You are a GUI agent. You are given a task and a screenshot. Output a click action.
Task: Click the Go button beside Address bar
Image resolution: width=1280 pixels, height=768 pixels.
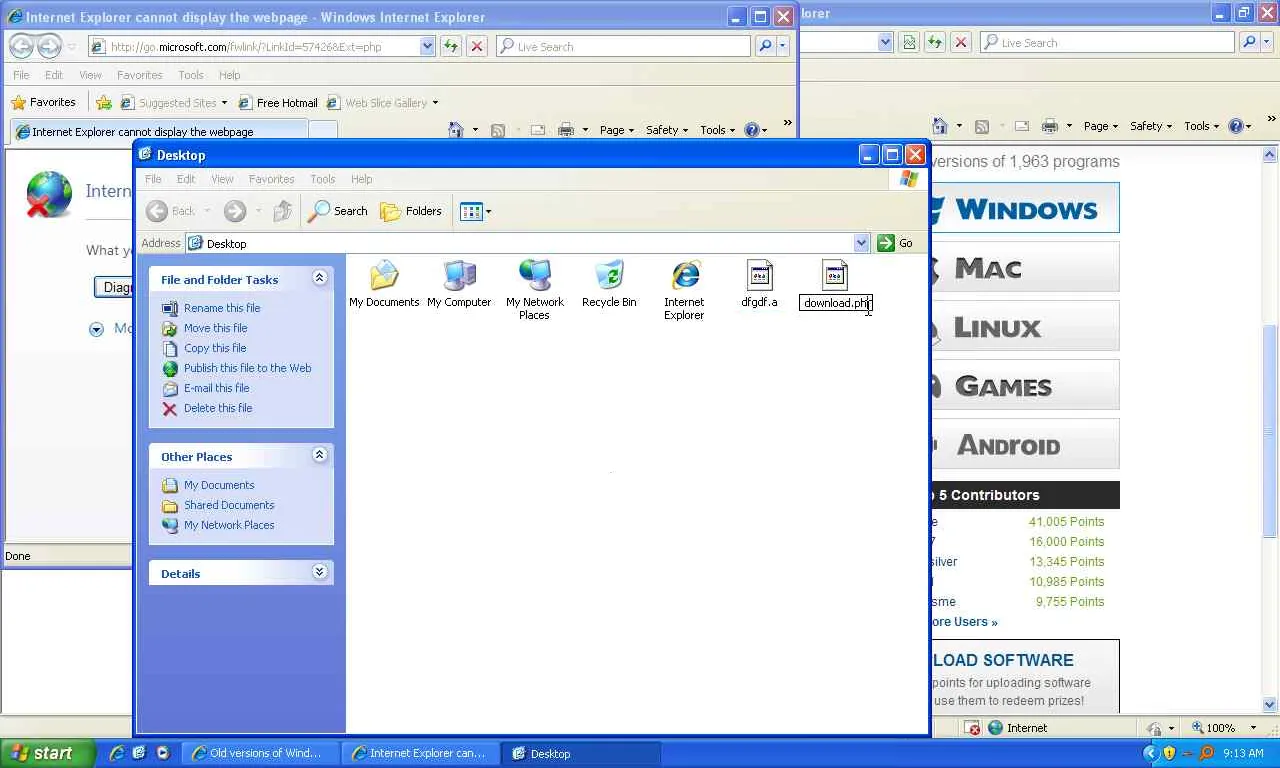[x=895, y=243]
